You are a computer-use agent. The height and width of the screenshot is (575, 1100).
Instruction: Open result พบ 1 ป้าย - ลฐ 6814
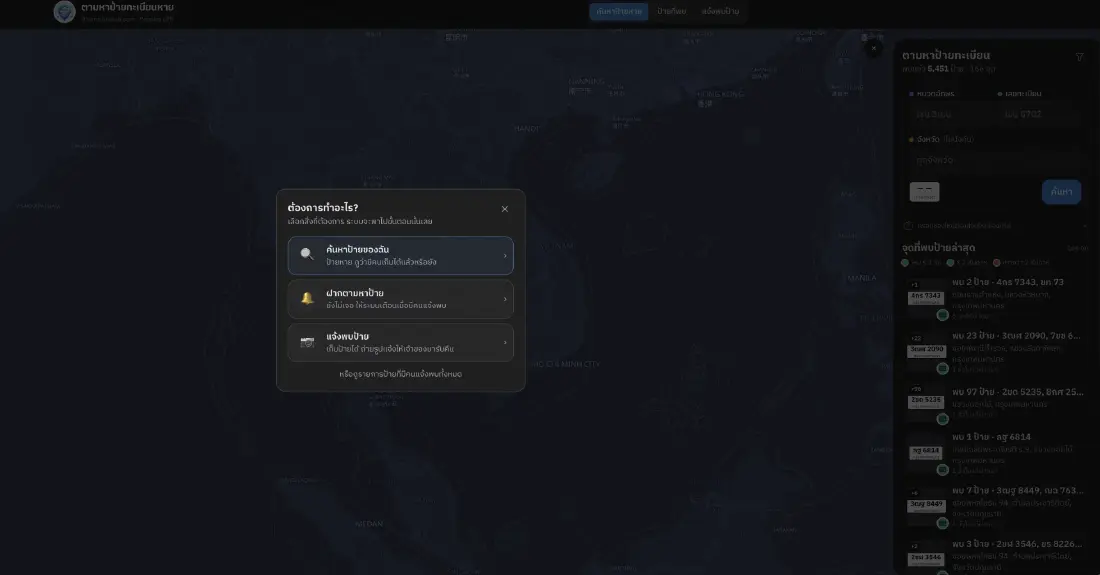coord(995,454)
